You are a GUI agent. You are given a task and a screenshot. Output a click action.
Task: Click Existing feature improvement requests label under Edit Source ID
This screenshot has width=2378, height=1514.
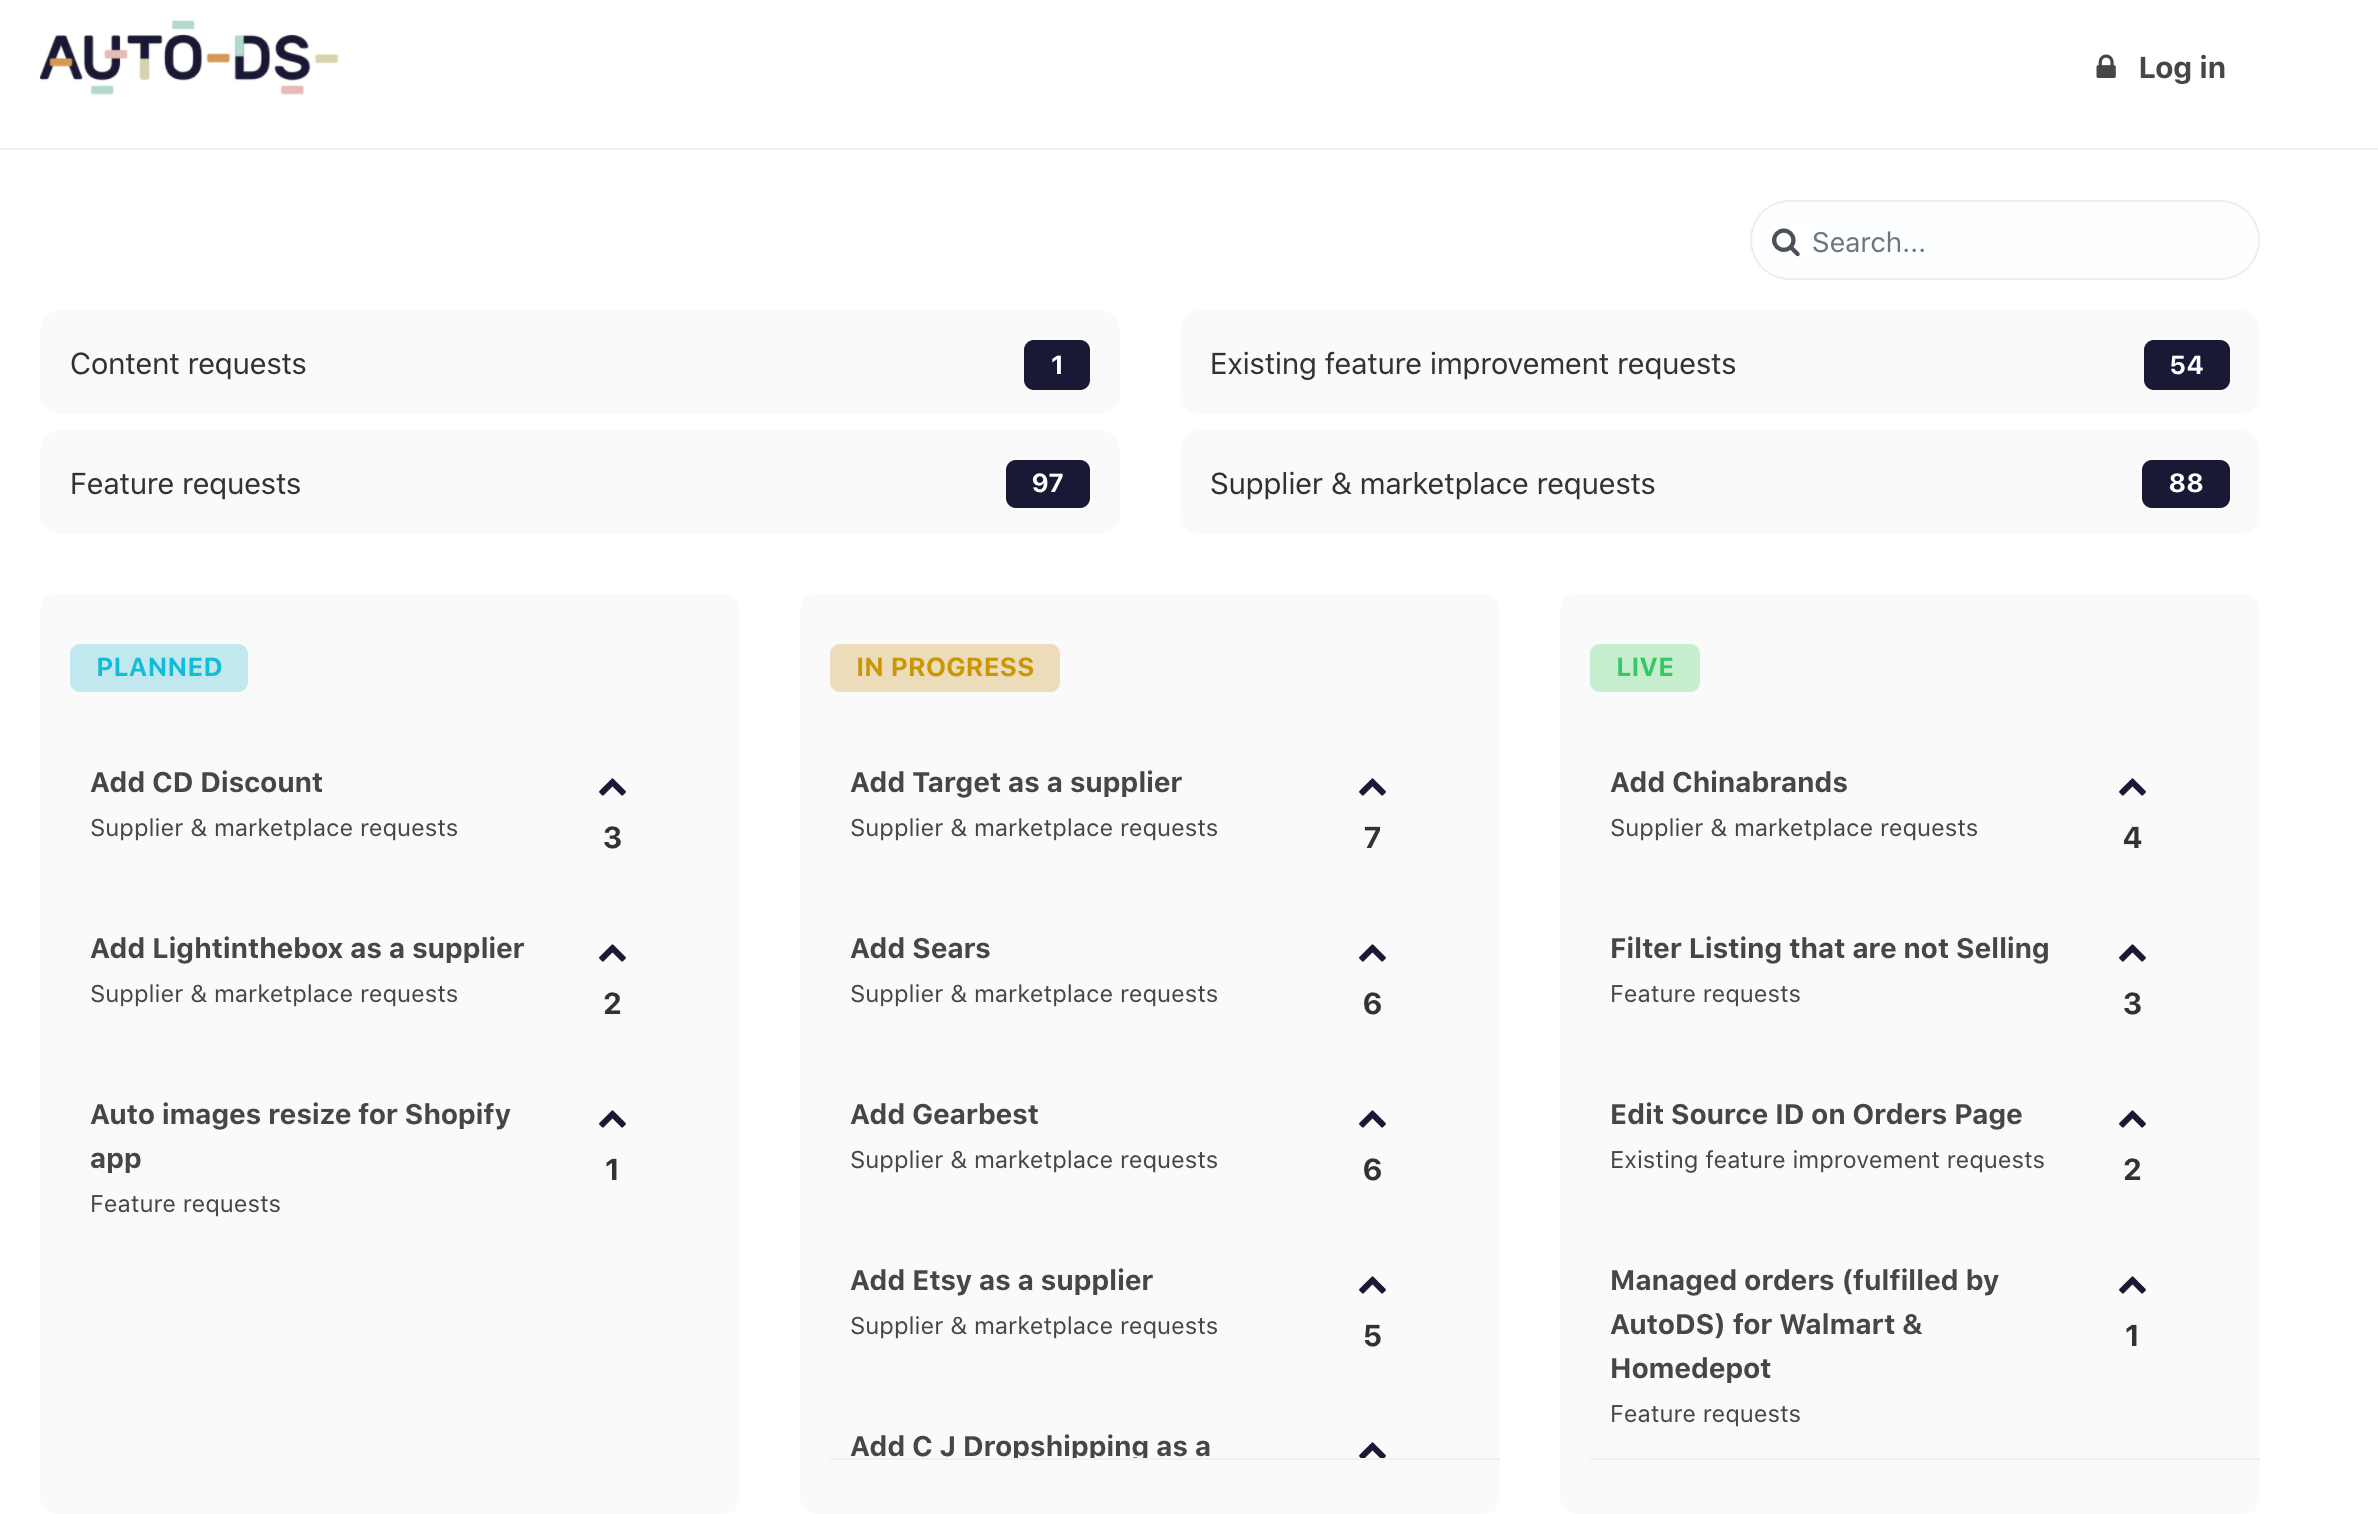(1827, 1160)
